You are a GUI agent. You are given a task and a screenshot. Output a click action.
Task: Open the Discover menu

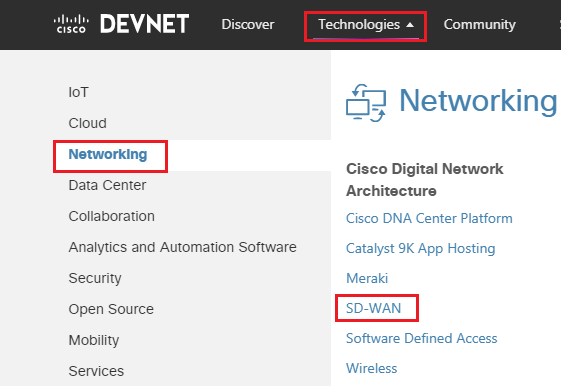click(x=248, y=24)
